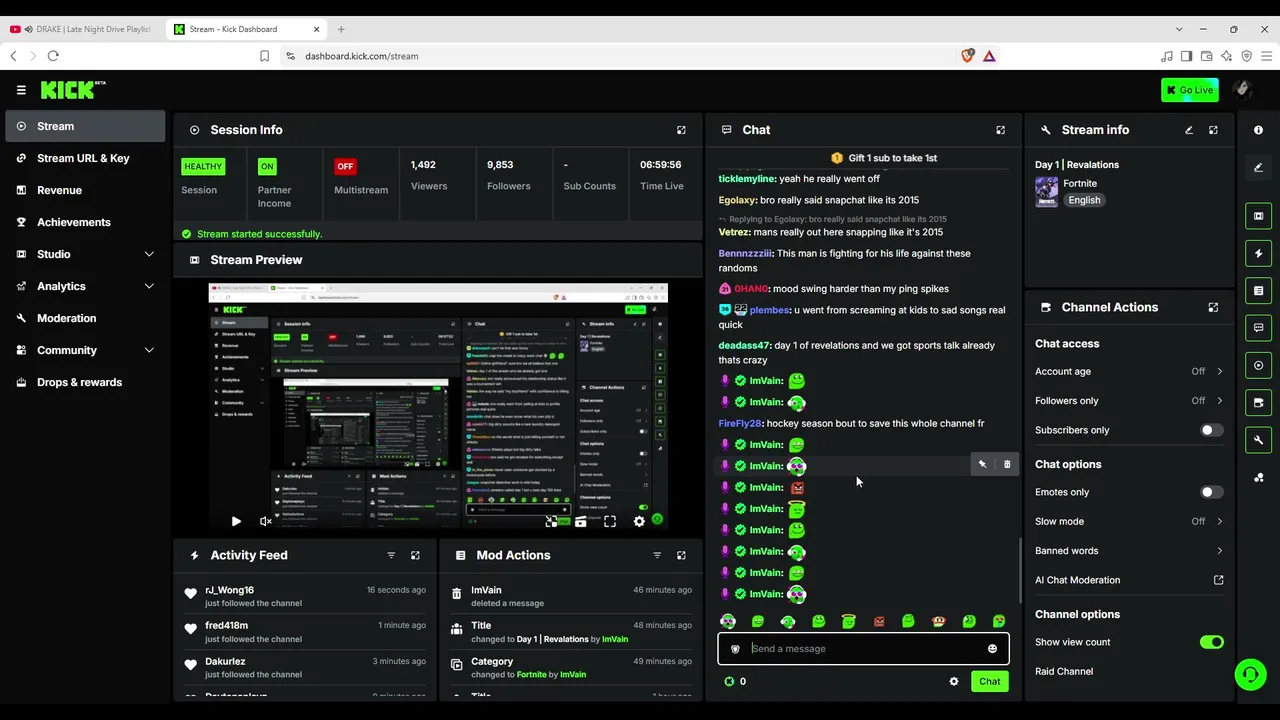Select Stream in the sidebar
The width and height of the screenshot is (1280, 720).
click(x=85, y=126)
